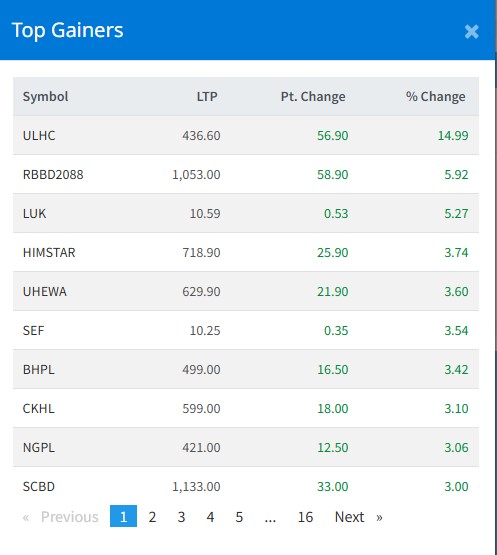The height and width of the screenshot is (555, 497).
Task: Jump to page 5 of gainers
Action: click(239, 517)
